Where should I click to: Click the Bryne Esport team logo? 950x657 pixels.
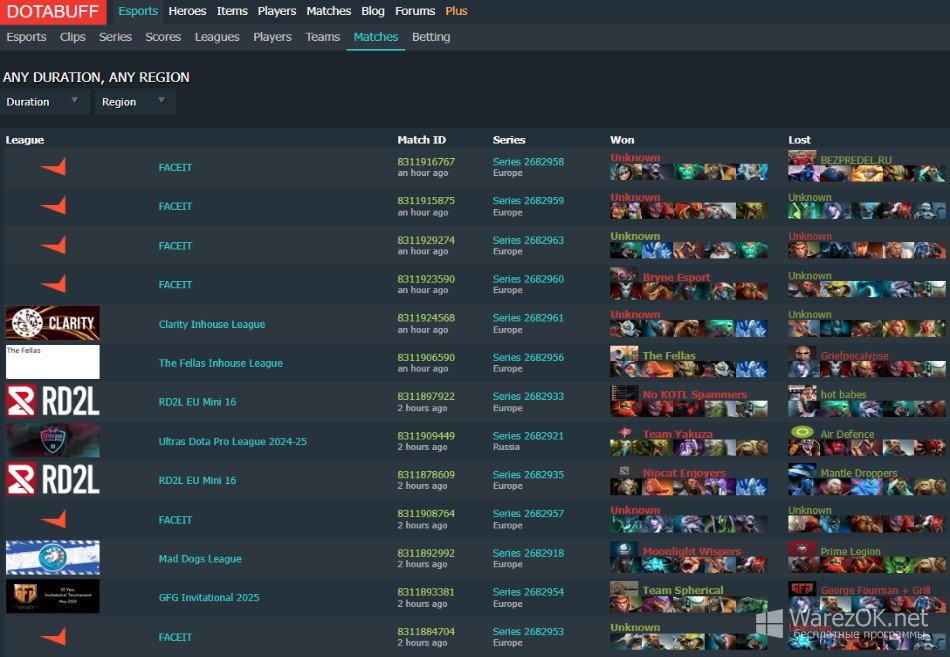(x=624, y=275)
